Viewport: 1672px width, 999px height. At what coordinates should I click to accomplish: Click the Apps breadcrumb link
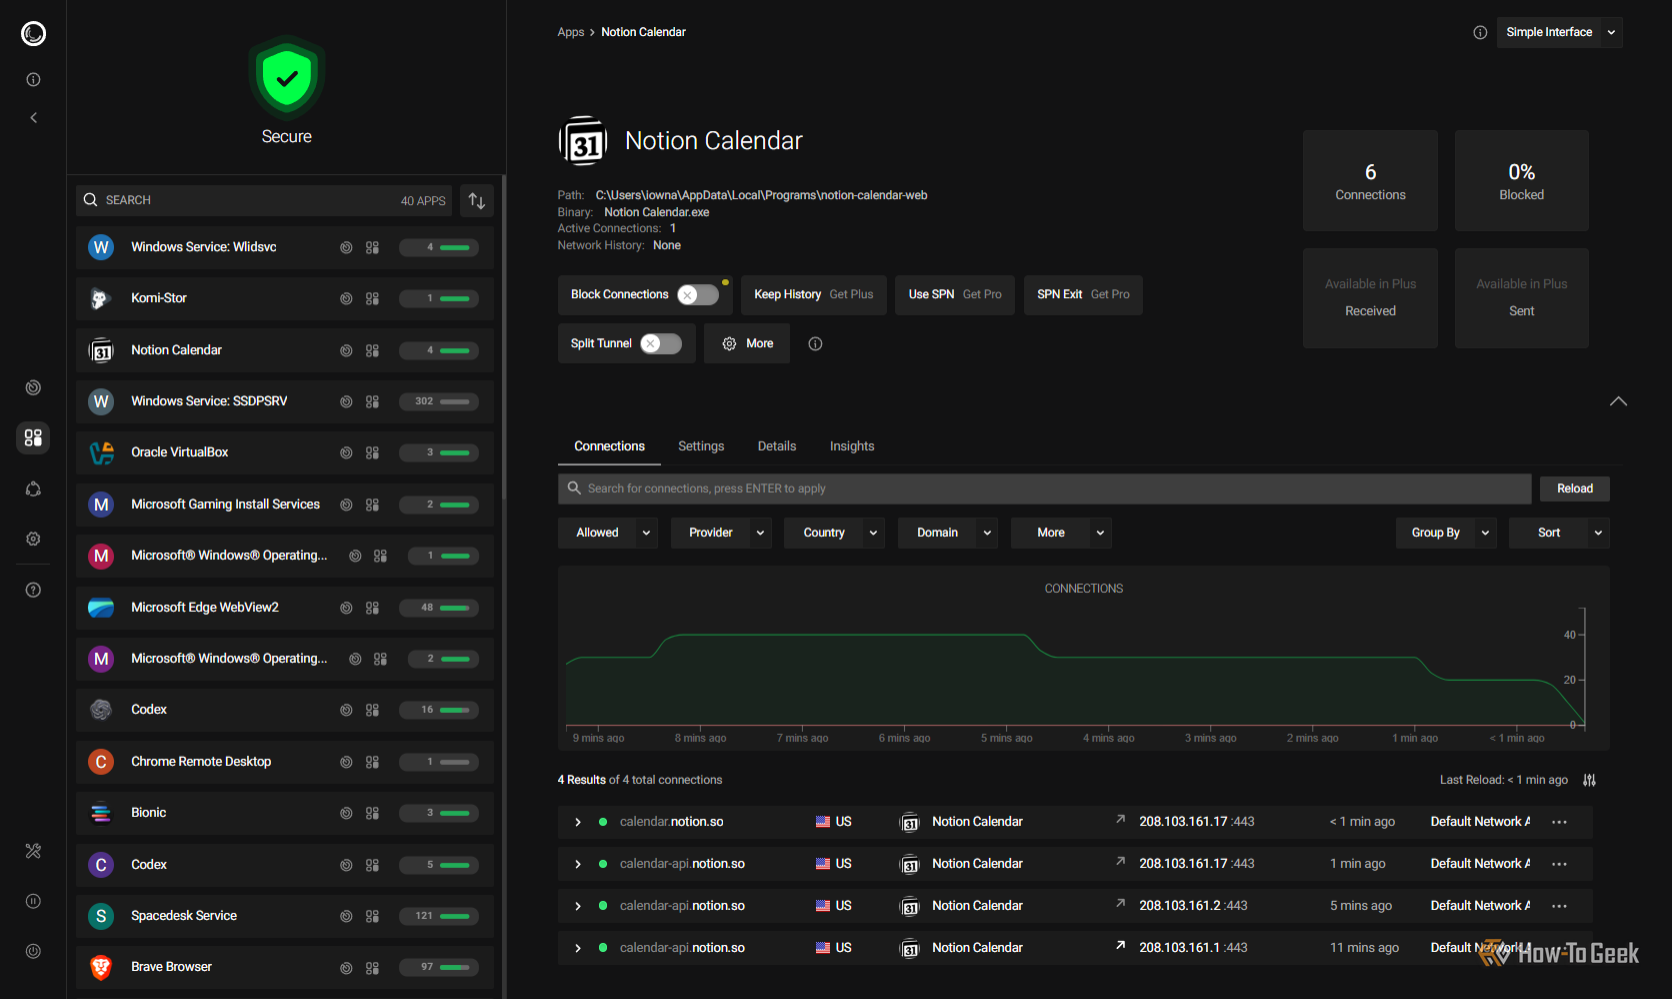tap(571, 33)
